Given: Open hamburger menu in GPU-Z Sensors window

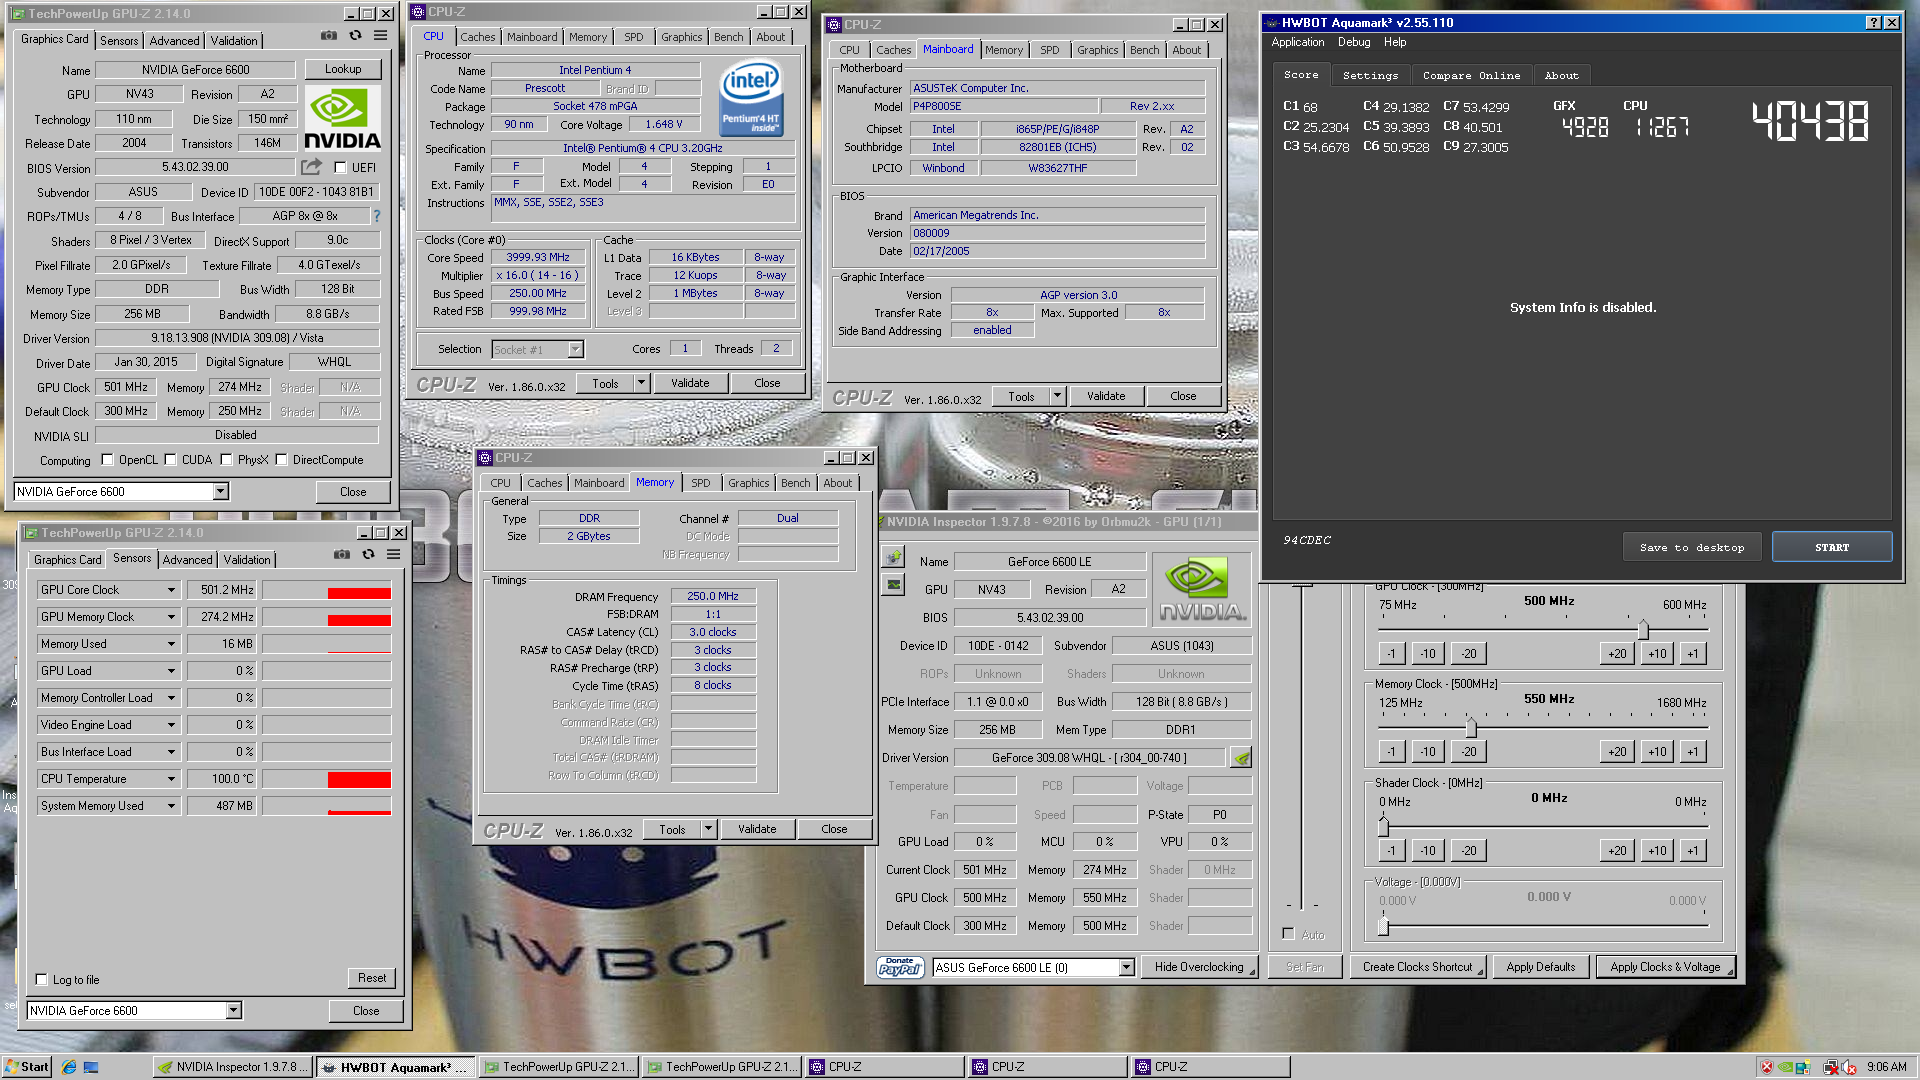Looking at the screenshot, I should (x=393, y=555).
